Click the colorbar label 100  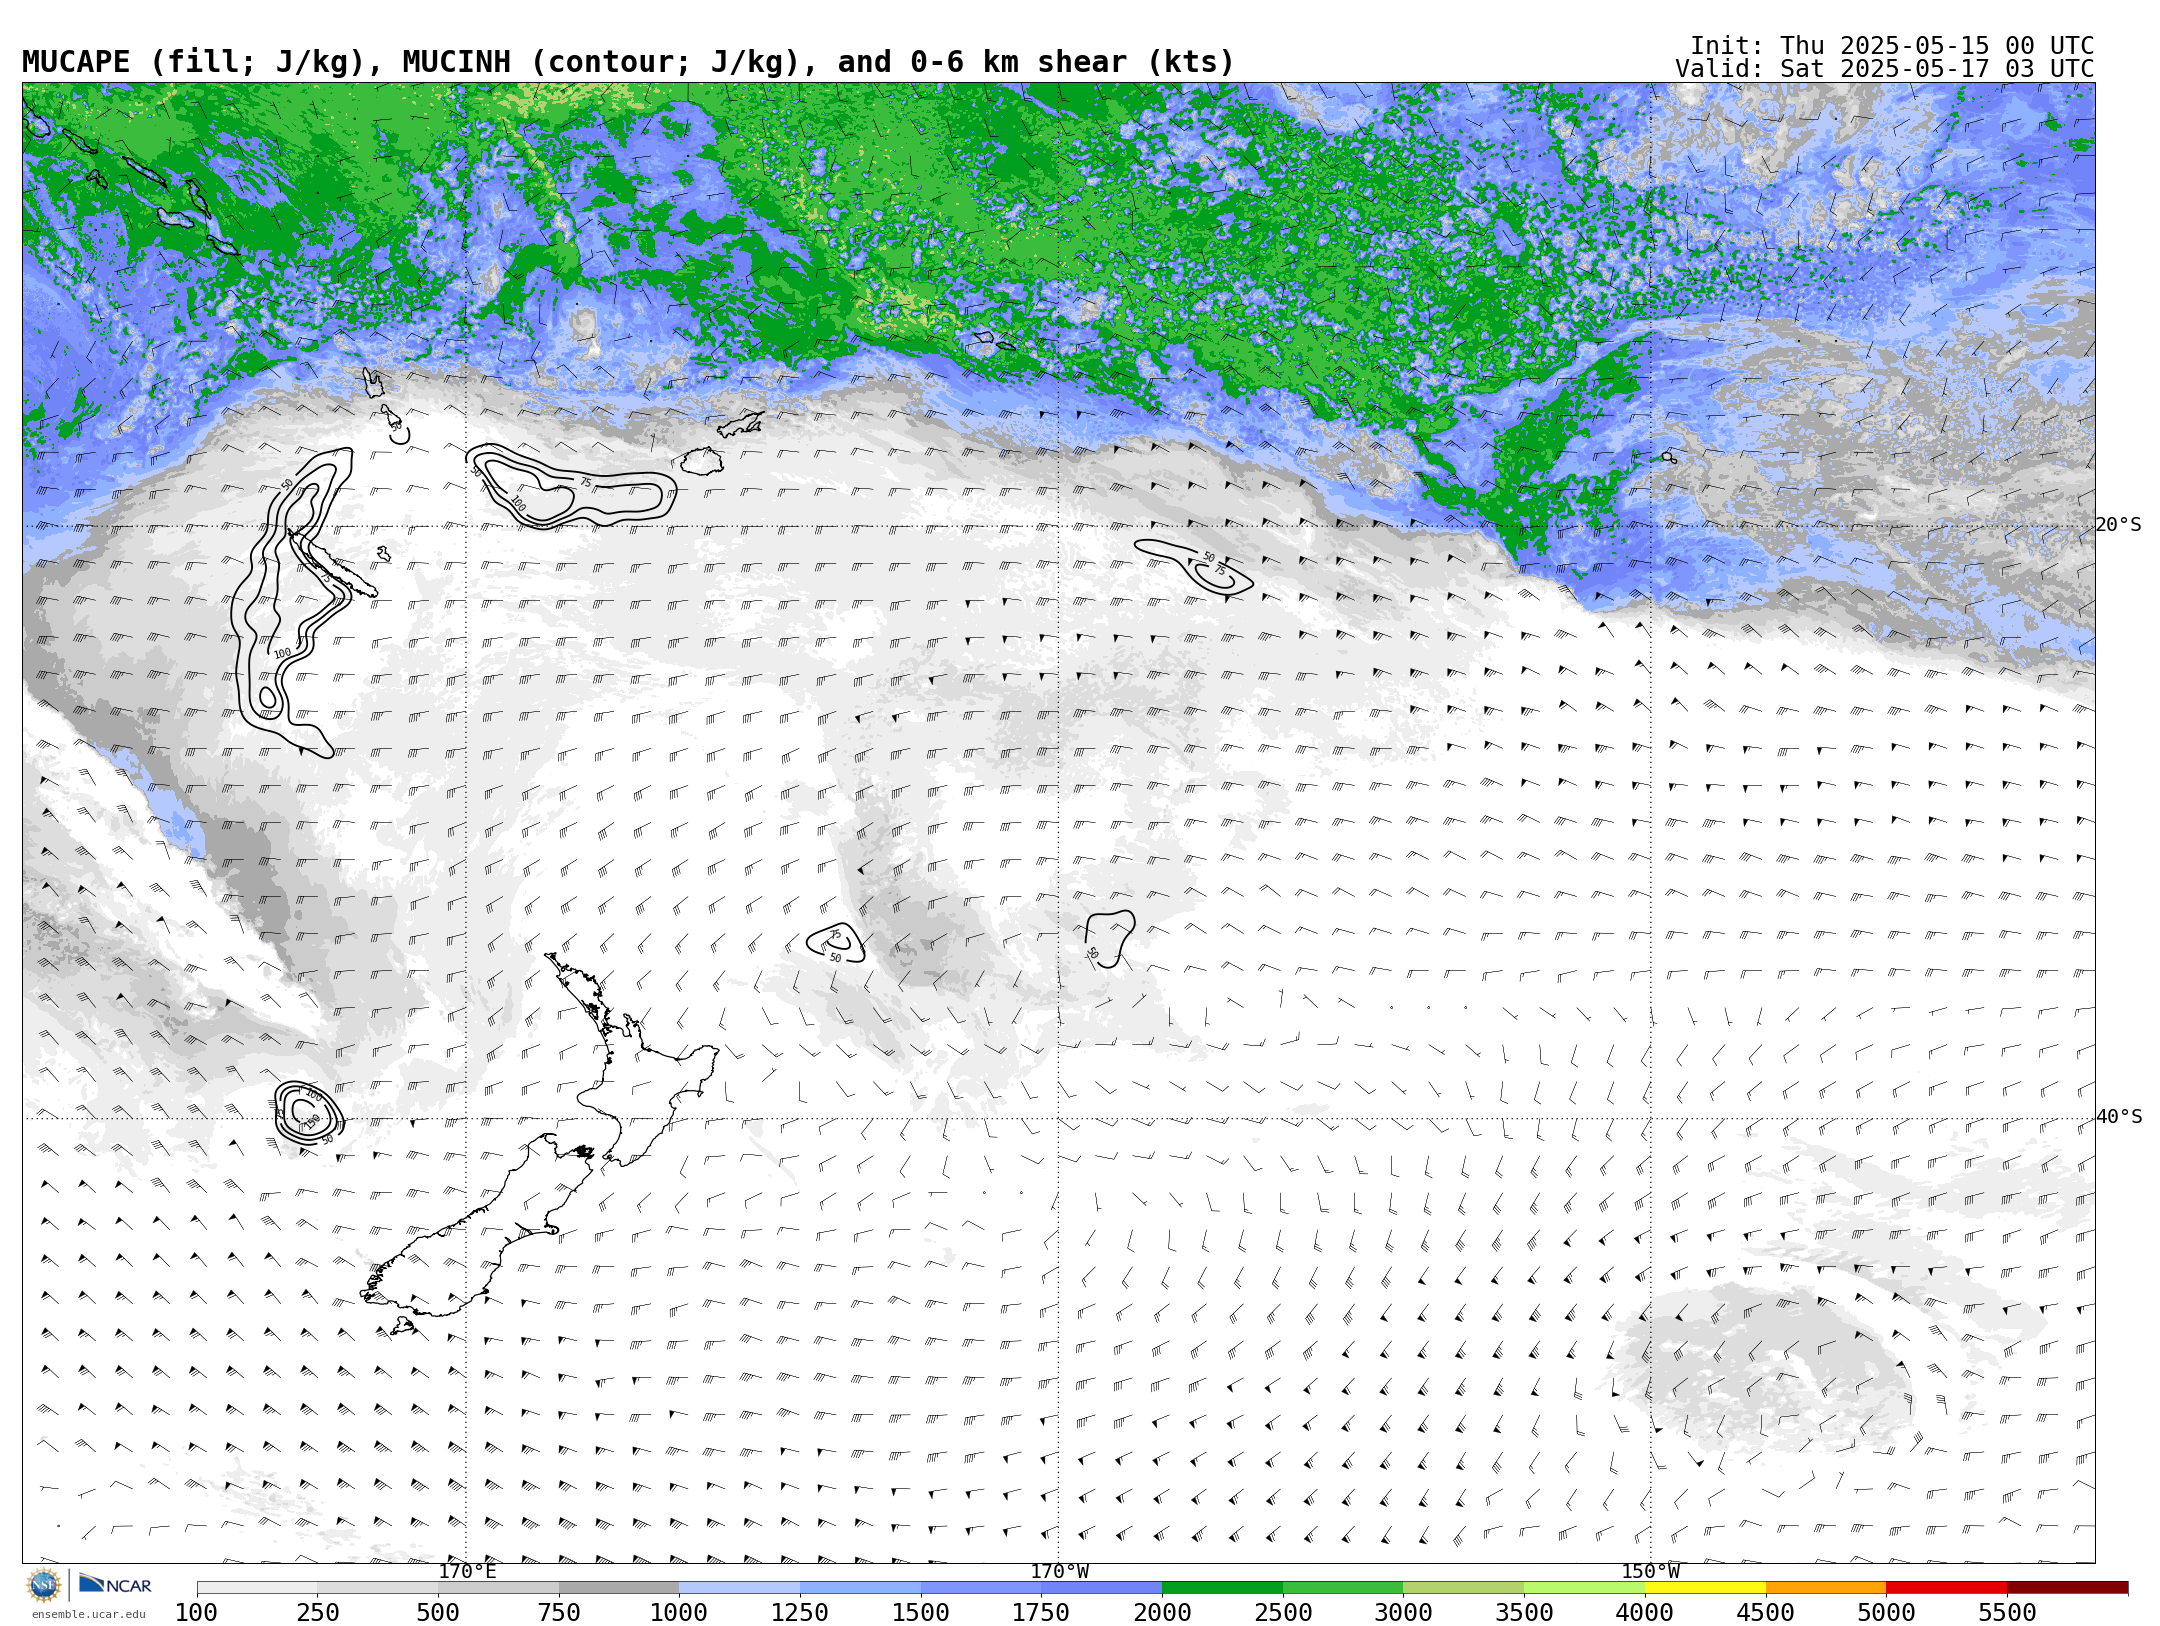197,1612
